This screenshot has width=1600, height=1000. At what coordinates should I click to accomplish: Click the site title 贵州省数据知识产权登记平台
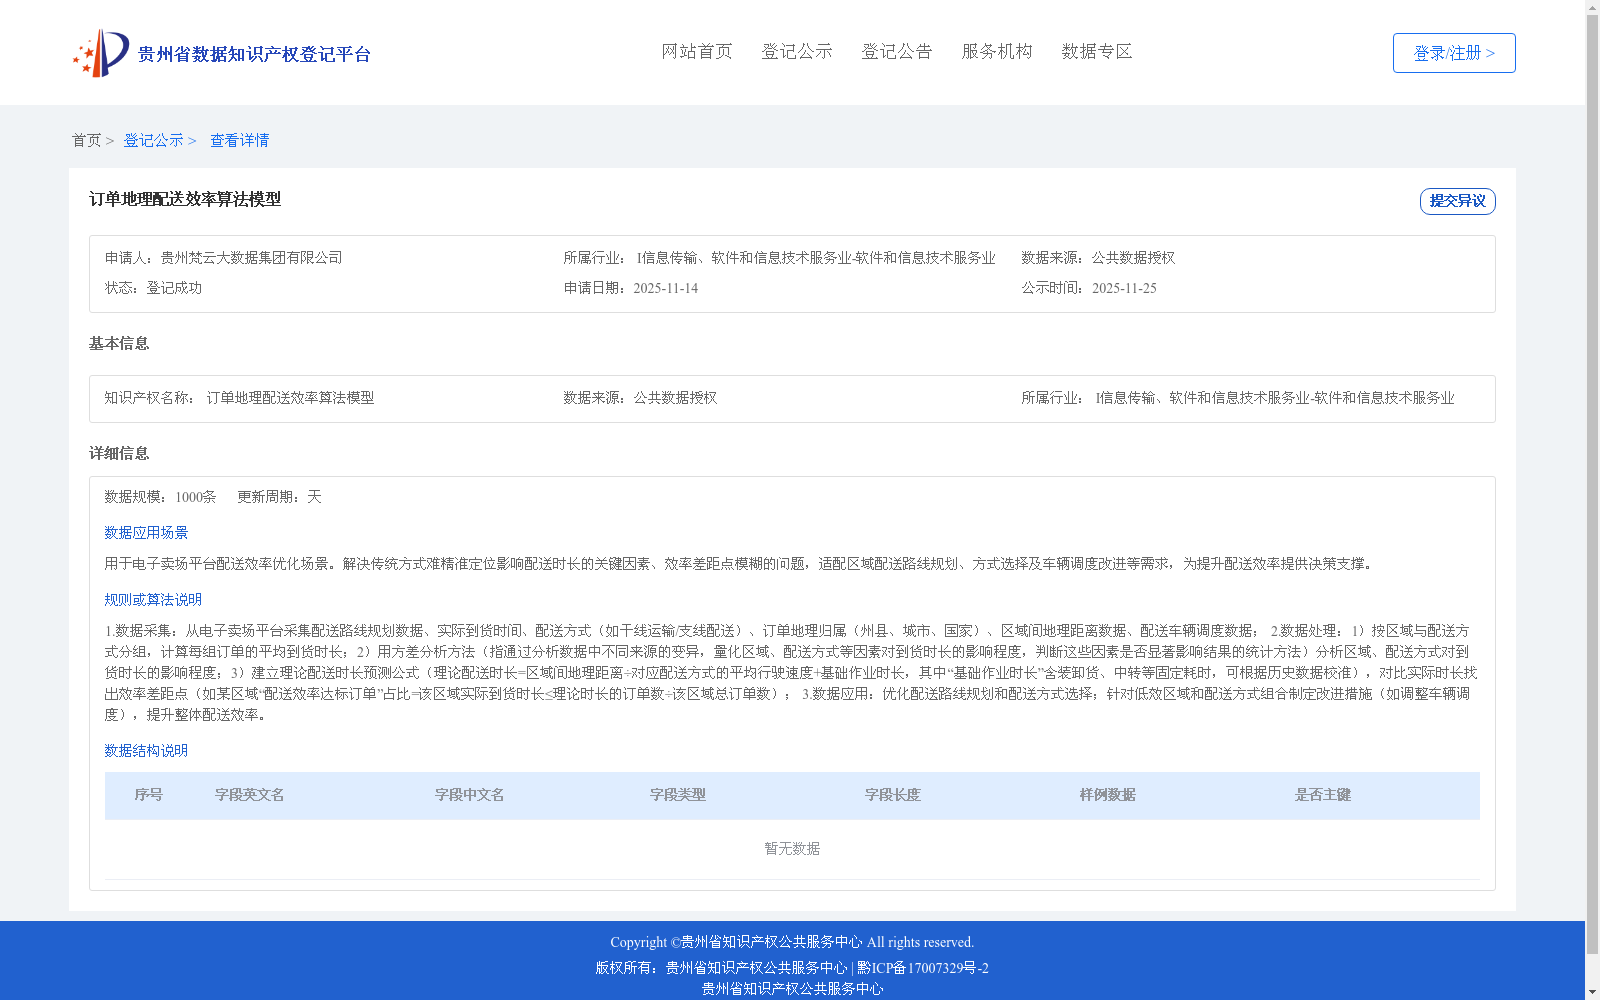[x=254, y=54]
